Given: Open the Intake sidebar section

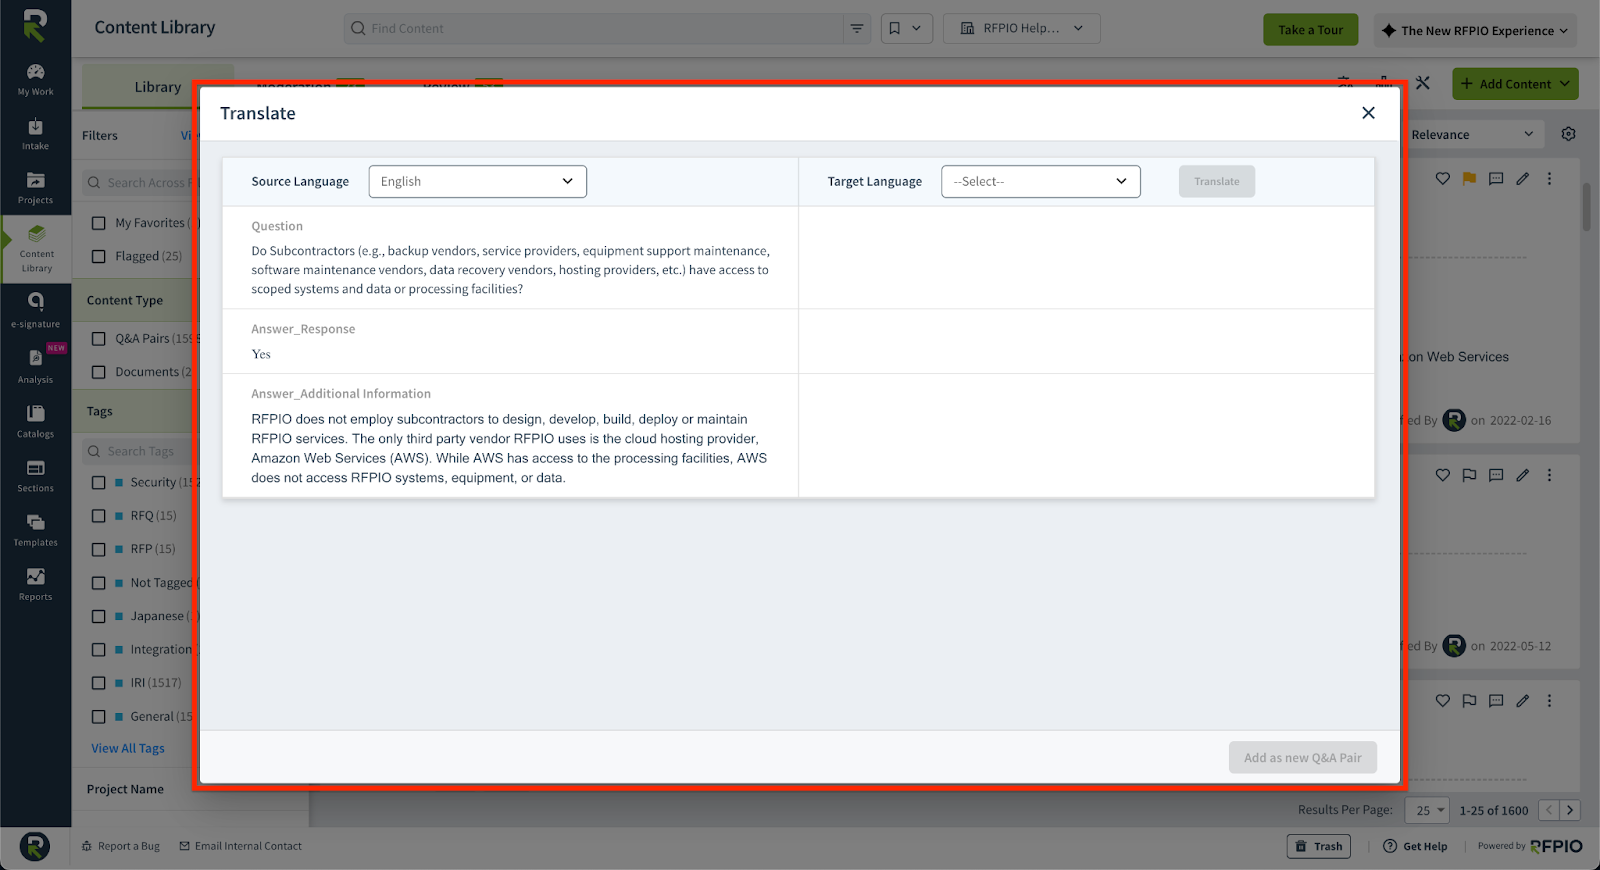Looking at the screenshot, I should tap(35, 134).
